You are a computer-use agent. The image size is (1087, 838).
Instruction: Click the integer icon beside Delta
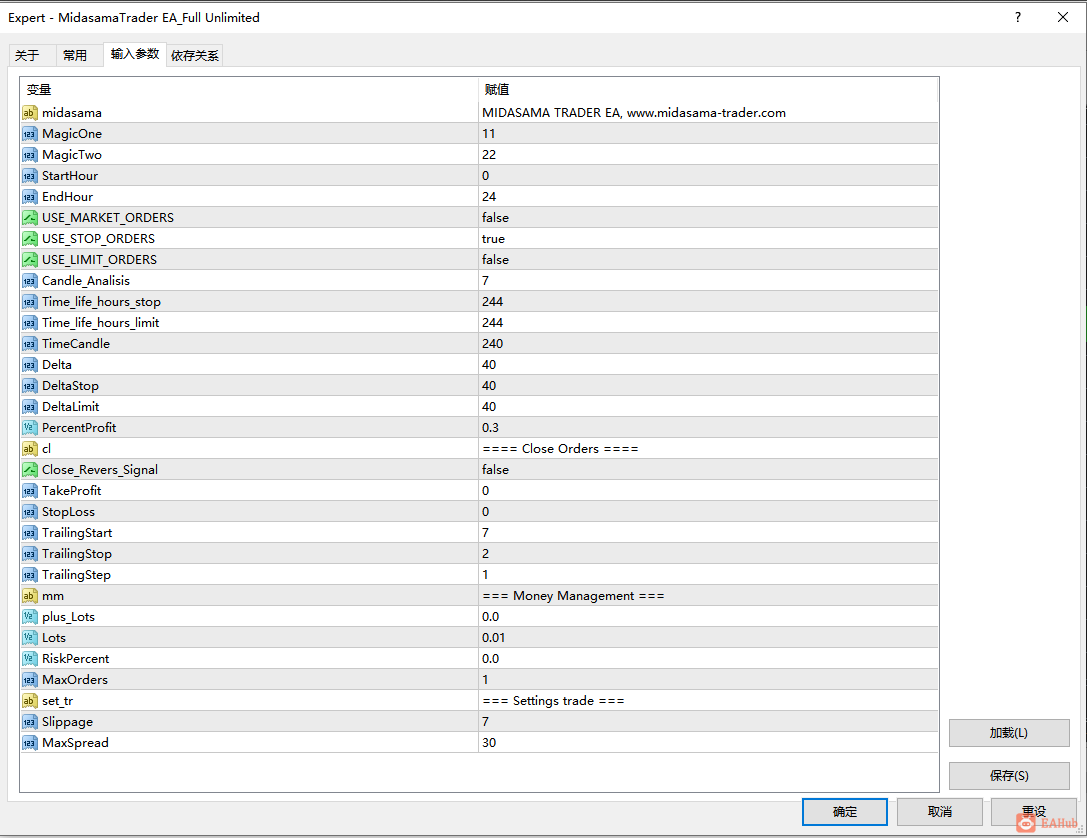(29, 365)
